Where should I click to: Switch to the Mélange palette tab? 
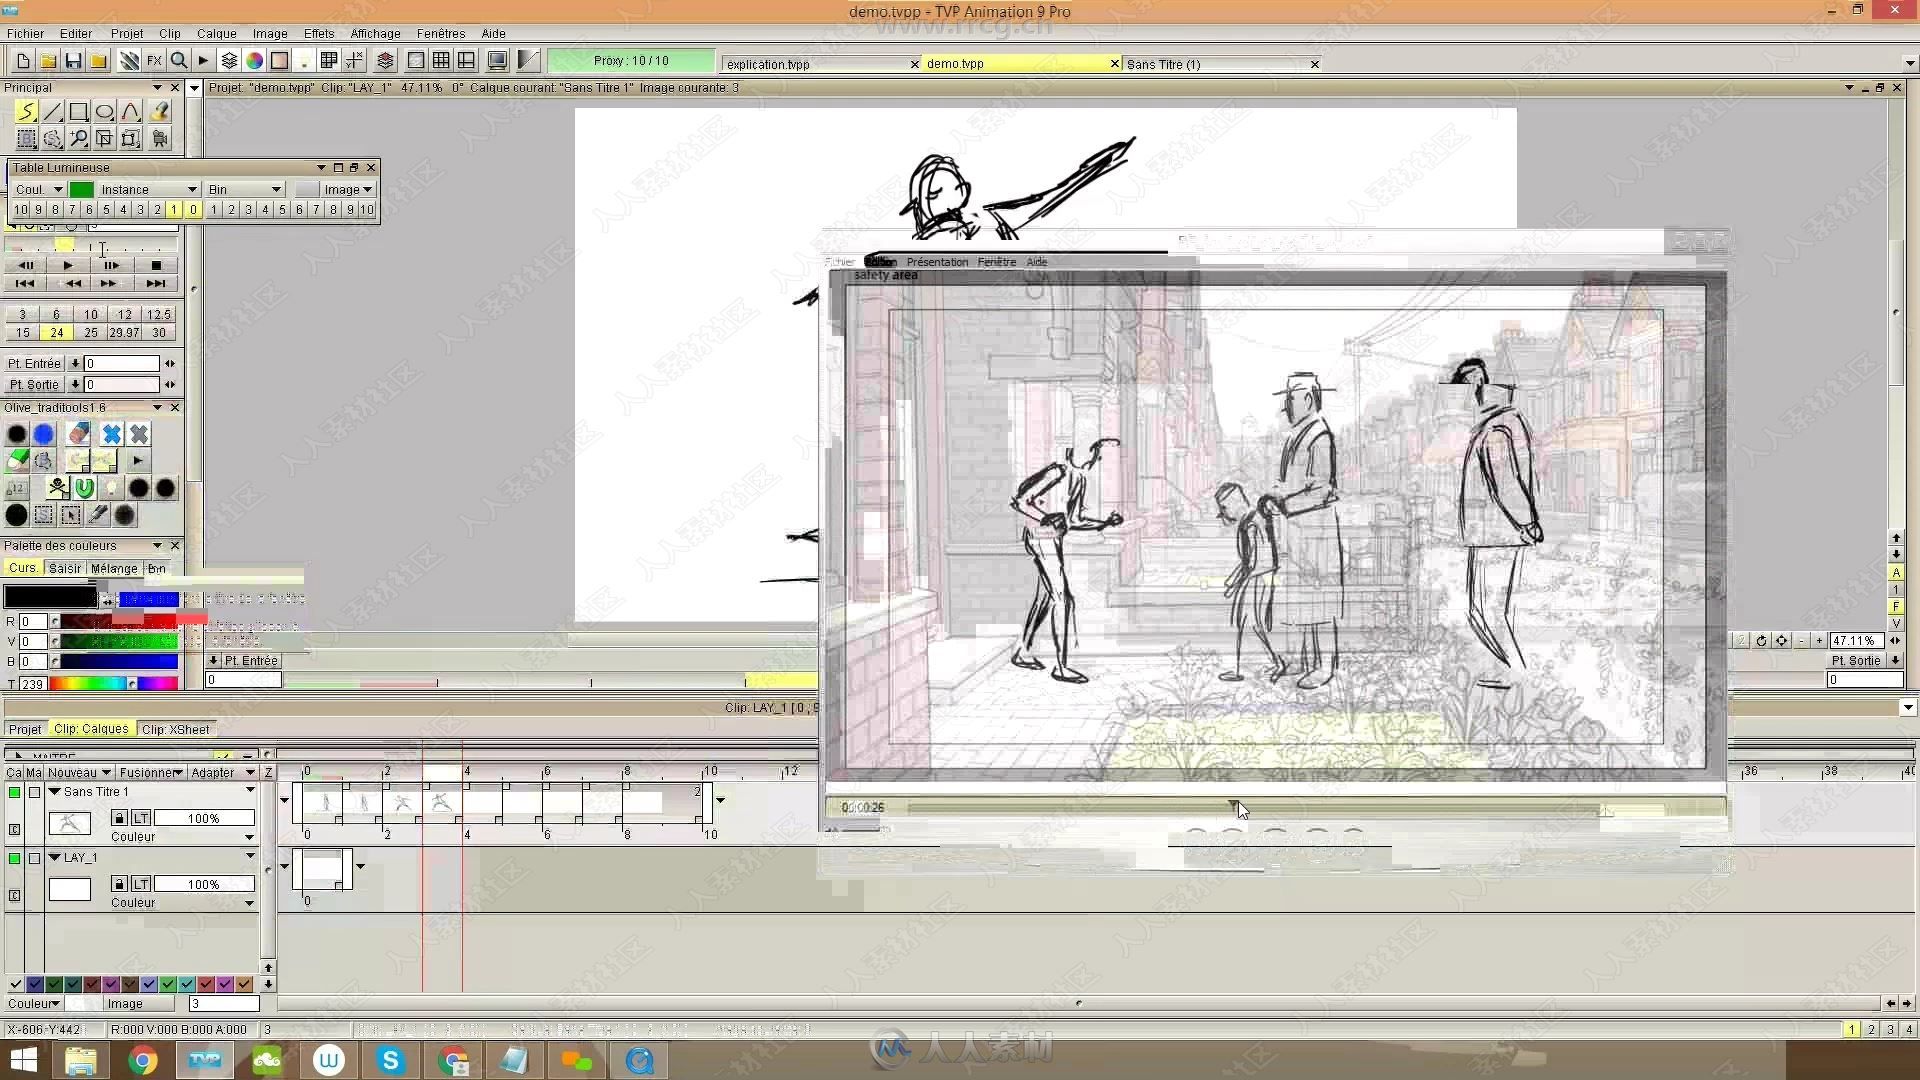(x=114, y=568)
